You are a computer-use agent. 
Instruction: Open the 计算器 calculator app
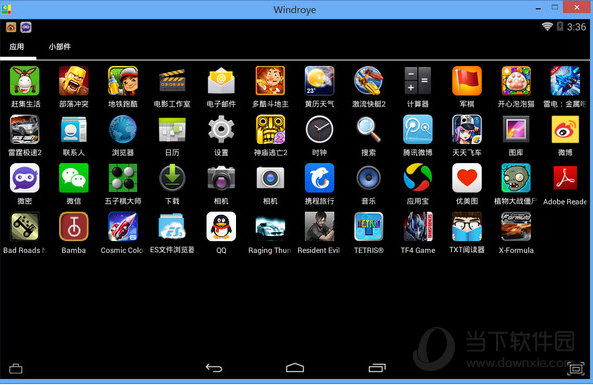[418, 81]
